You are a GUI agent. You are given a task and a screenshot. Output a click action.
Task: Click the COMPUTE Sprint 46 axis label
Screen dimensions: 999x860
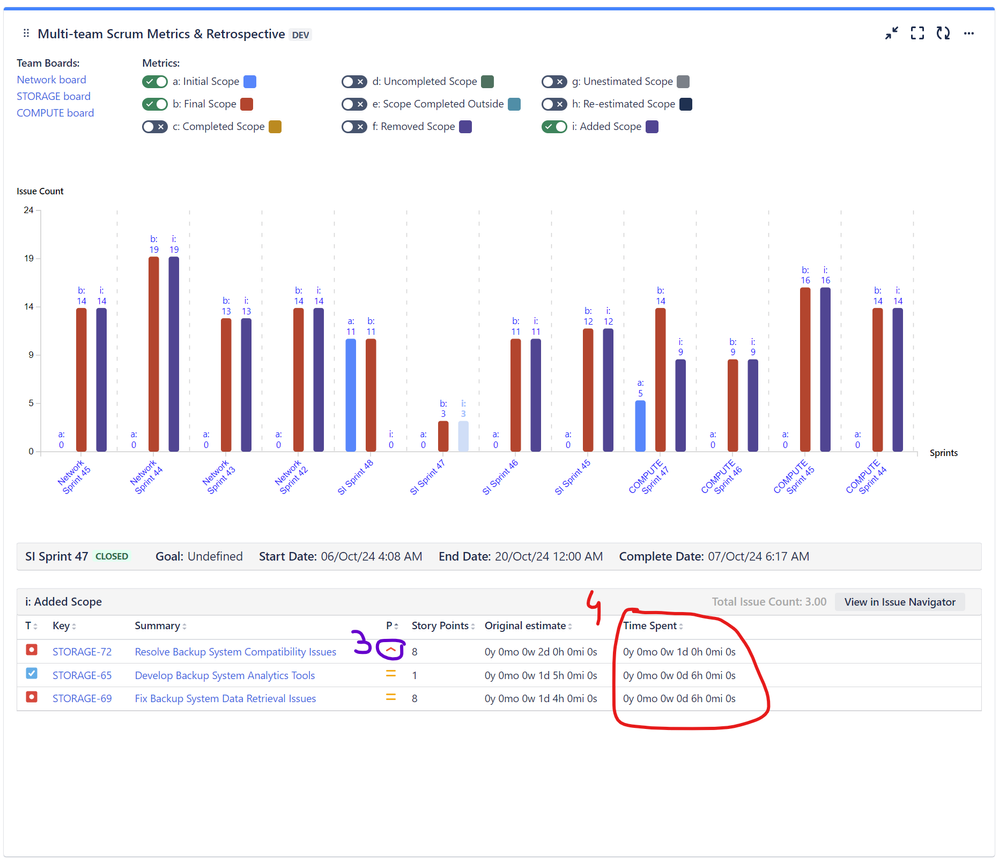721,477
